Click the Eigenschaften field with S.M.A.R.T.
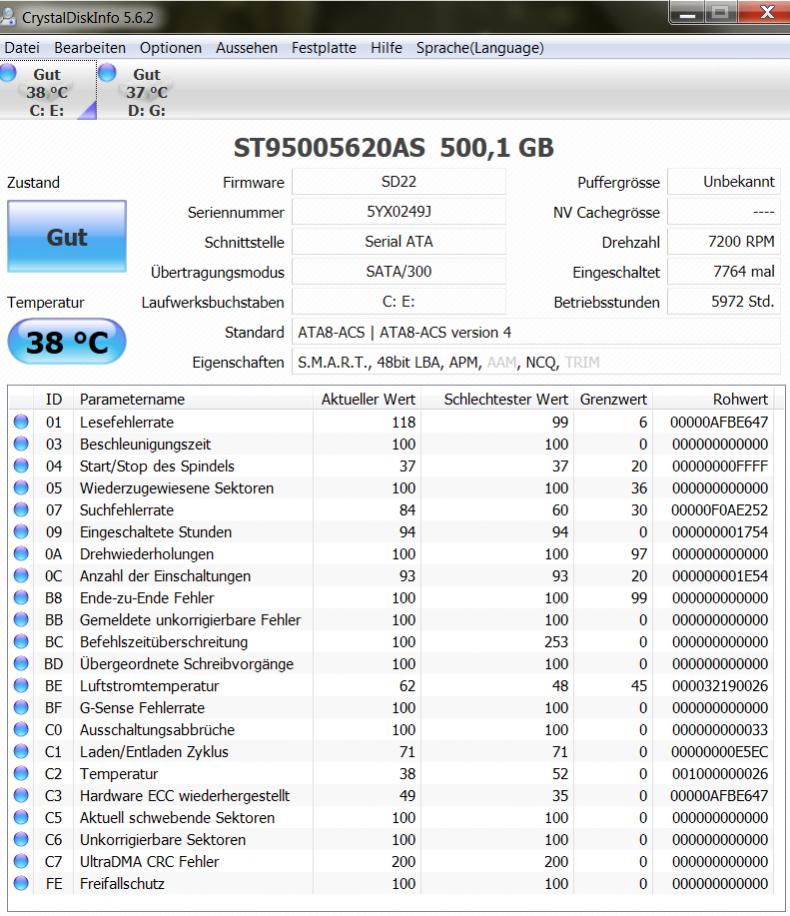 pyautogui.click(x=536, y=362)
